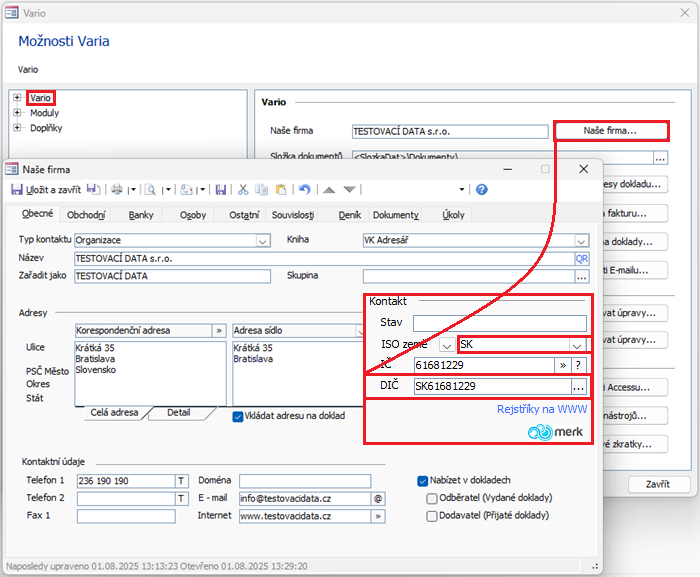Click the ? button next to the IČ field
This screenshot has height=577, width=700.
[x=578, y=365]
